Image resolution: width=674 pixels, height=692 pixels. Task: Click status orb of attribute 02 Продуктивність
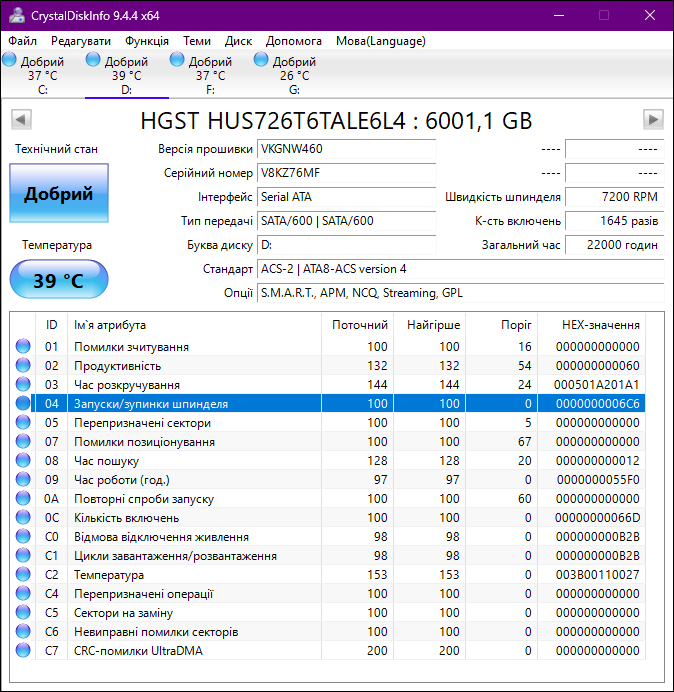[23, 365]
